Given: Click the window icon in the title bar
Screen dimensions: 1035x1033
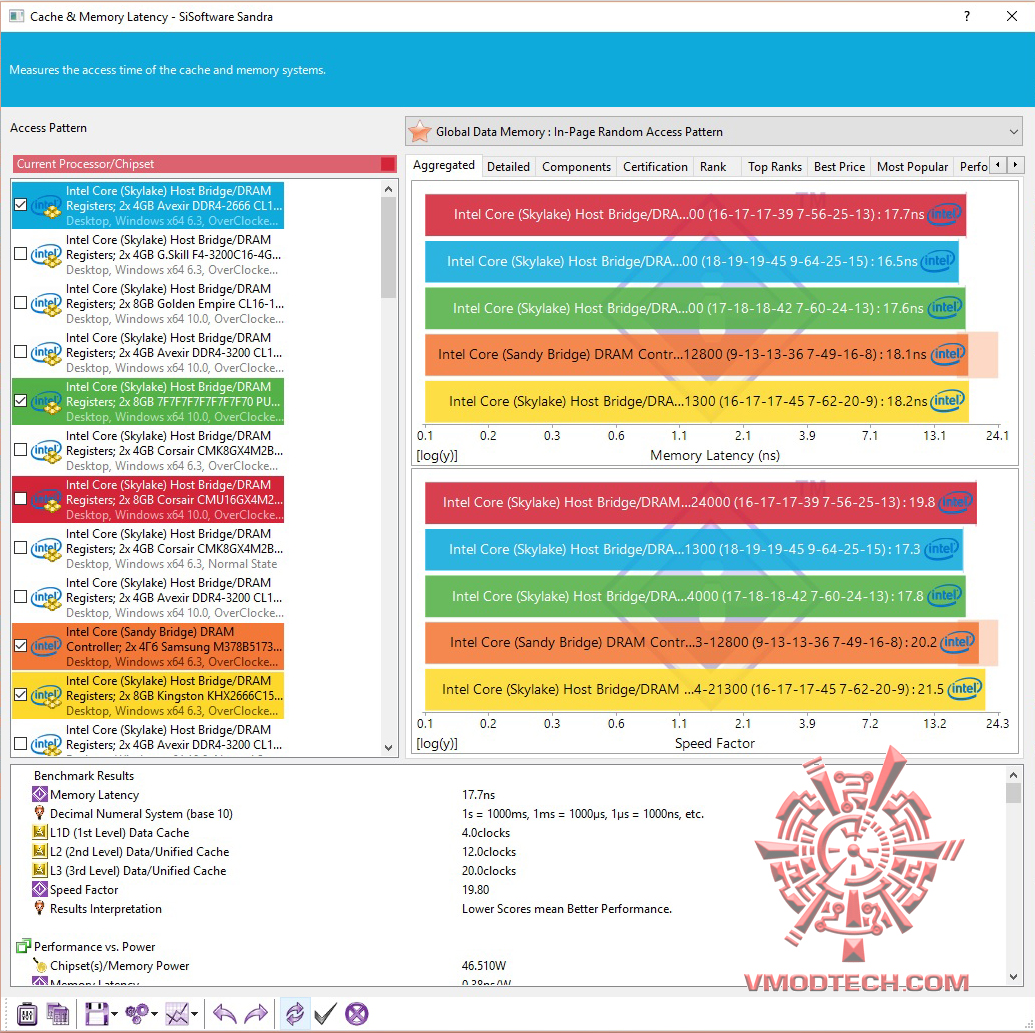Looking at the screenshot, I should pos(16,16).
